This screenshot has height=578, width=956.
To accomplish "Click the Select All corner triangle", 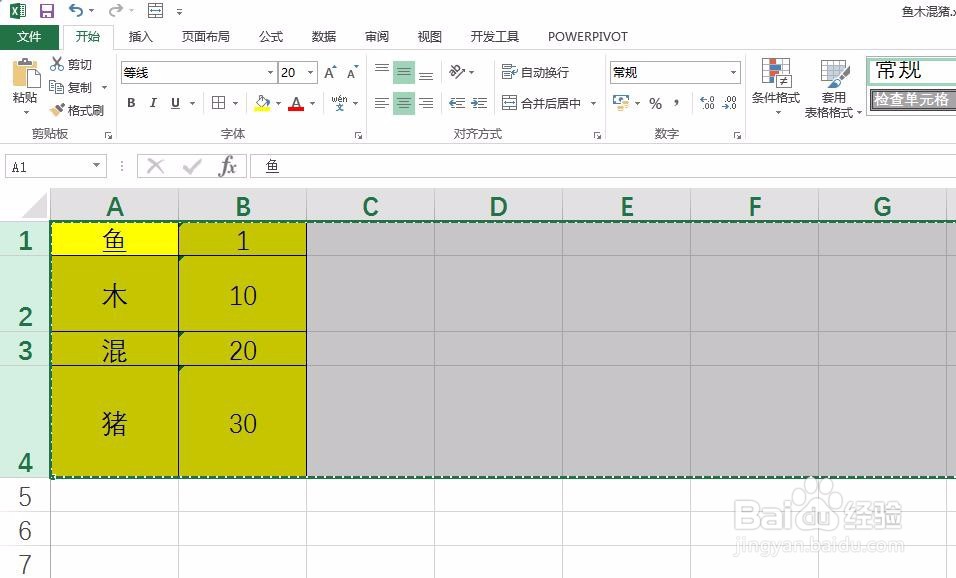I will (x=35, y=206).
